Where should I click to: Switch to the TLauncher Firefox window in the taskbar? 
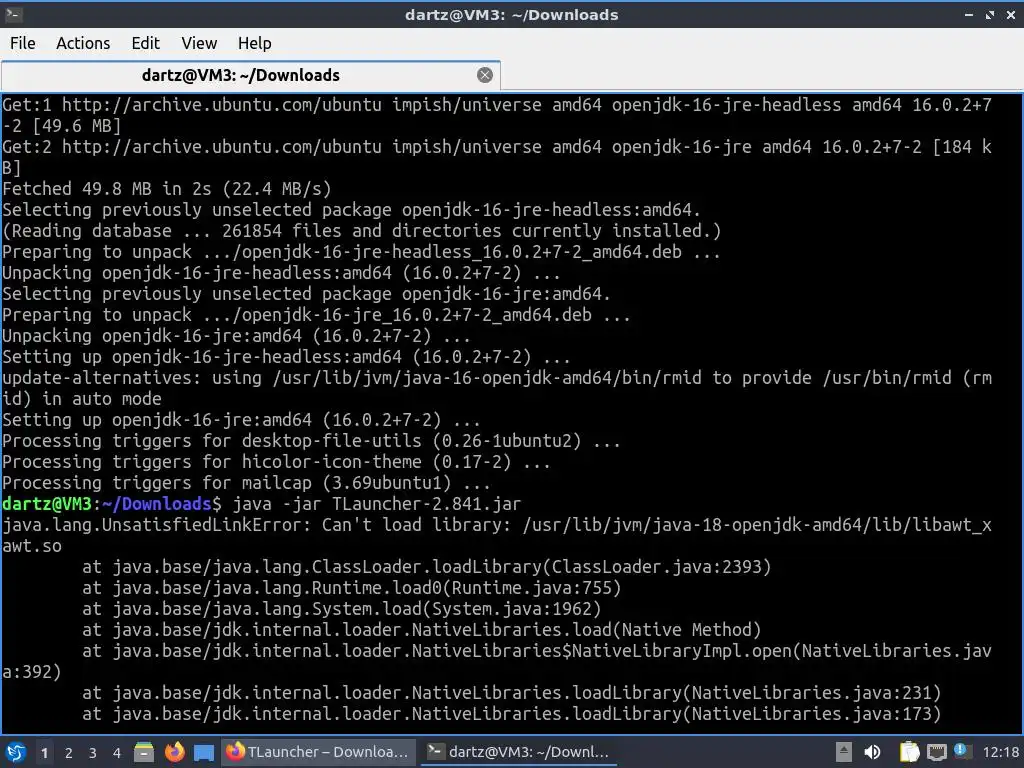tap(318, 752)
